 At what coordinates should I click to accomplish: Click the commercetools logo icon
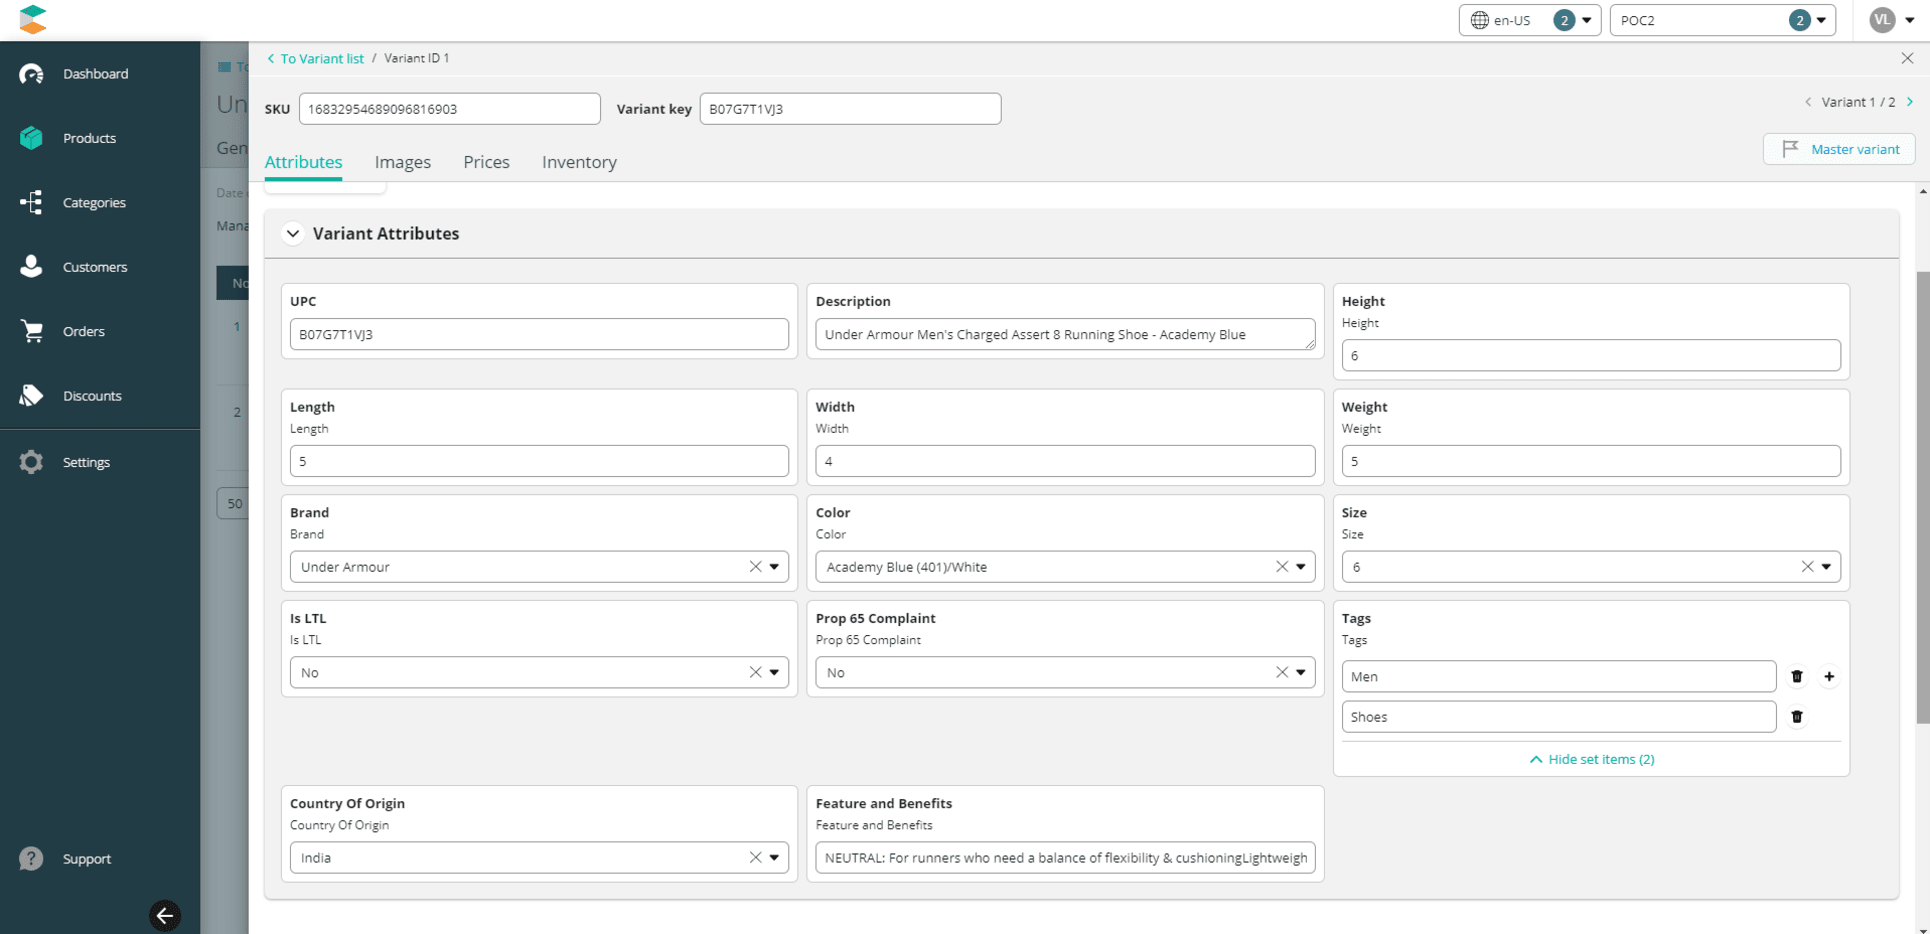point(33,19)
